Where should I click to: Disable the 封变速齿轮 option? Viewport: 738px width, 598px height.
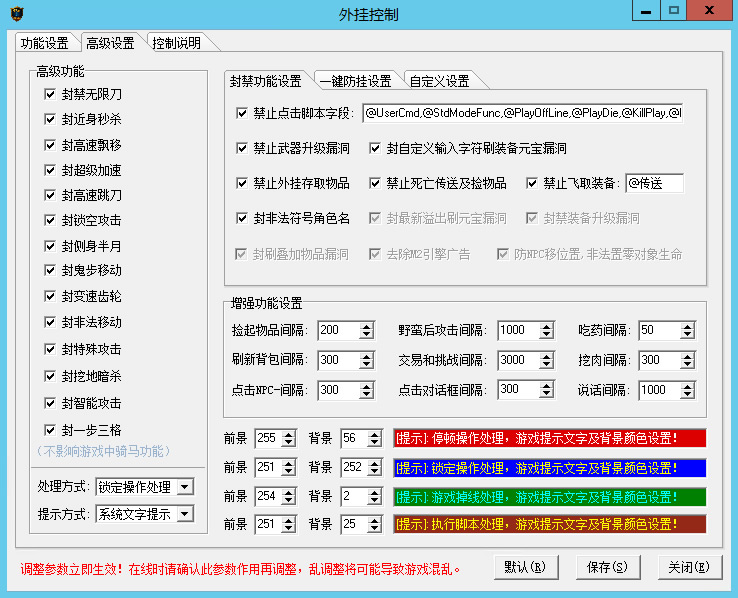click(x=49, y=296)
